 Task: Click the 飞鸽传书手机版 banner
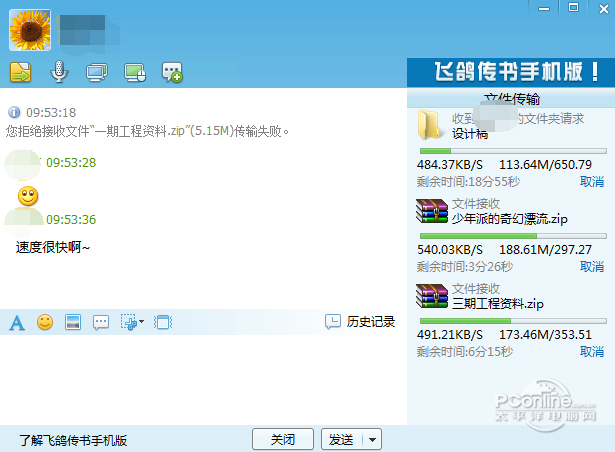[x=511, y=73]
